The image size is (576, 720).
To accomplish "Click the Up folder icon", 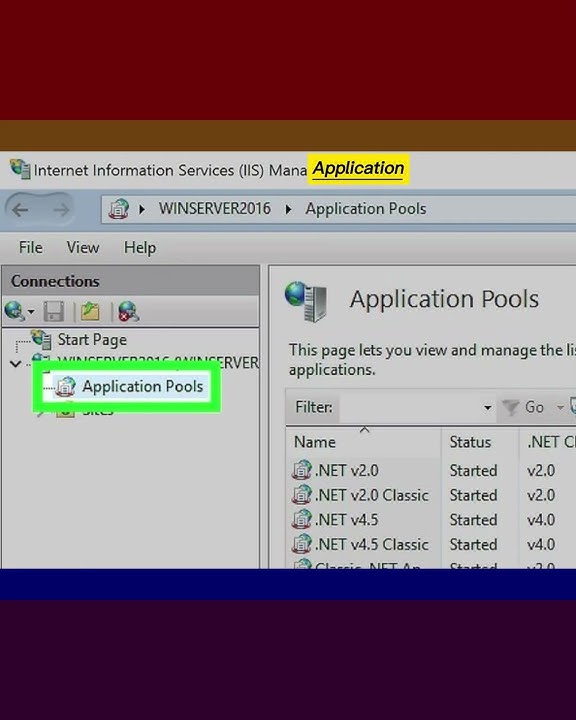I will point(90,311).
